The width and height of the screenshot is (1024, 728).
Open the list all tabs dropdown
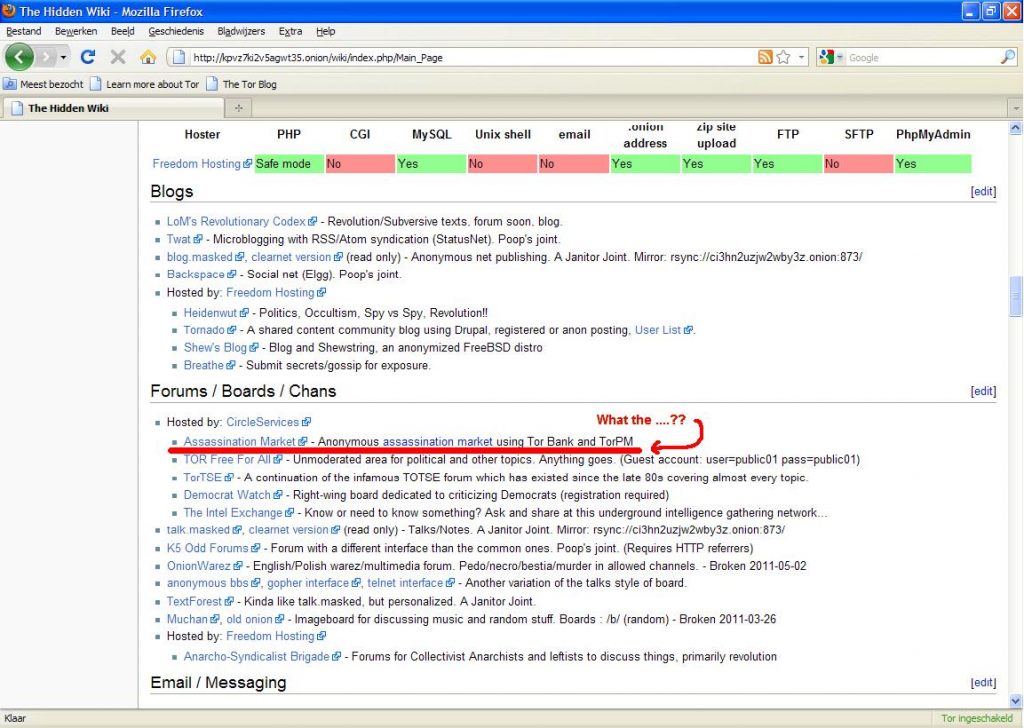point(1016,108)
